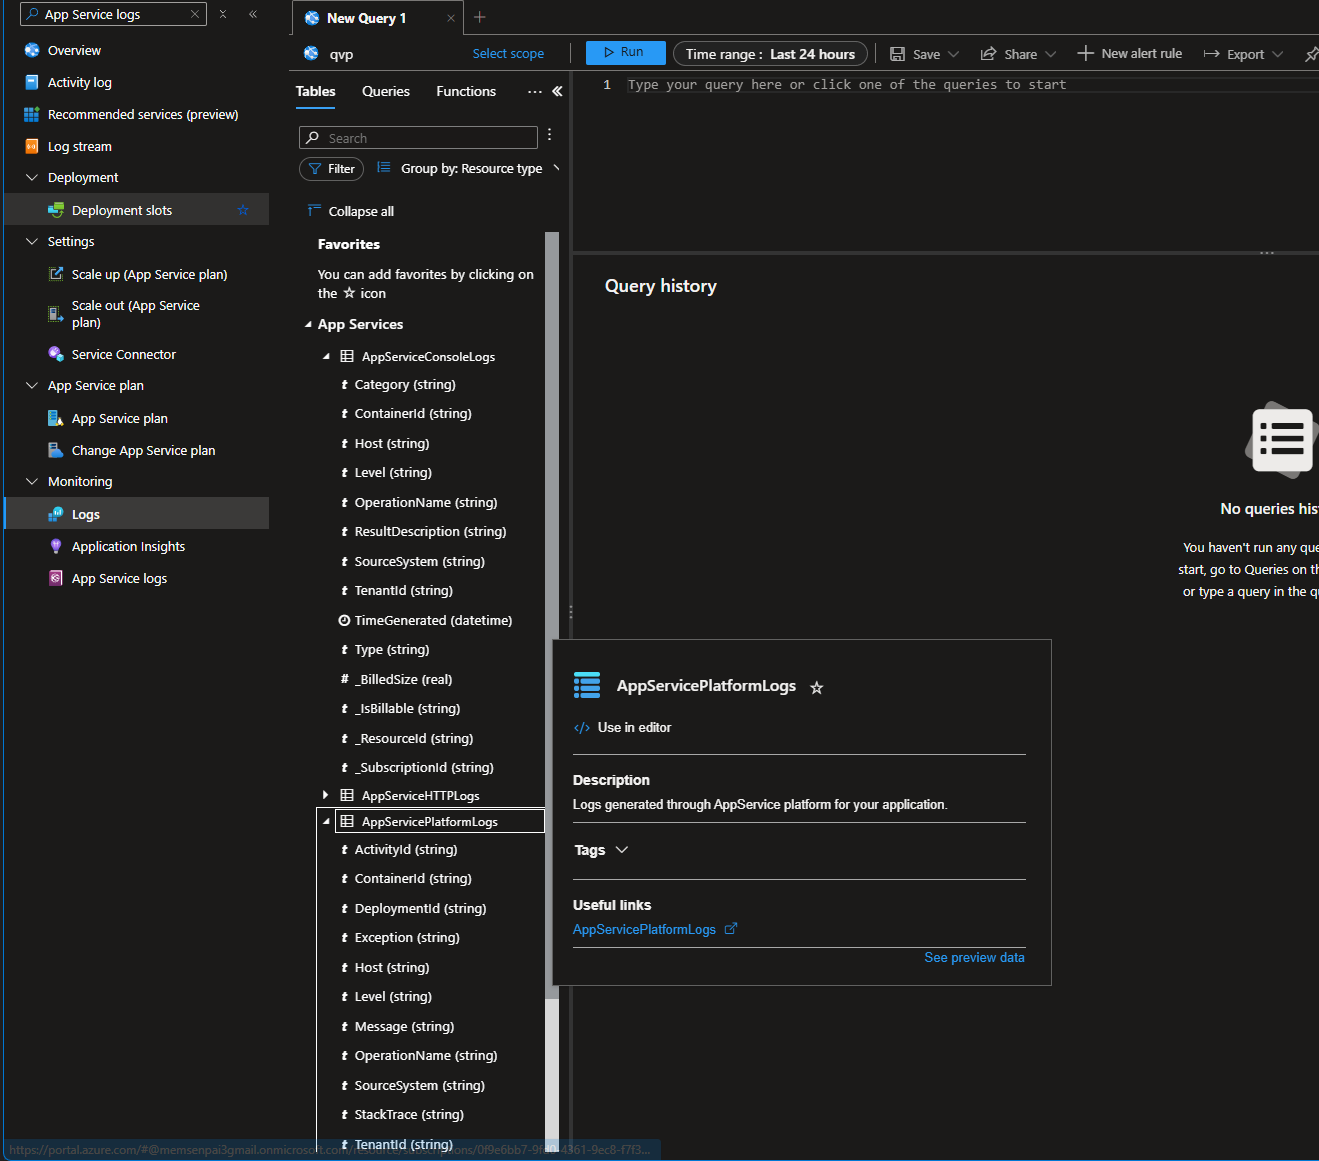Open the Export dropdown arrow
This screenshot has height=1161, width=1319.
click(x=1278, y=54)
